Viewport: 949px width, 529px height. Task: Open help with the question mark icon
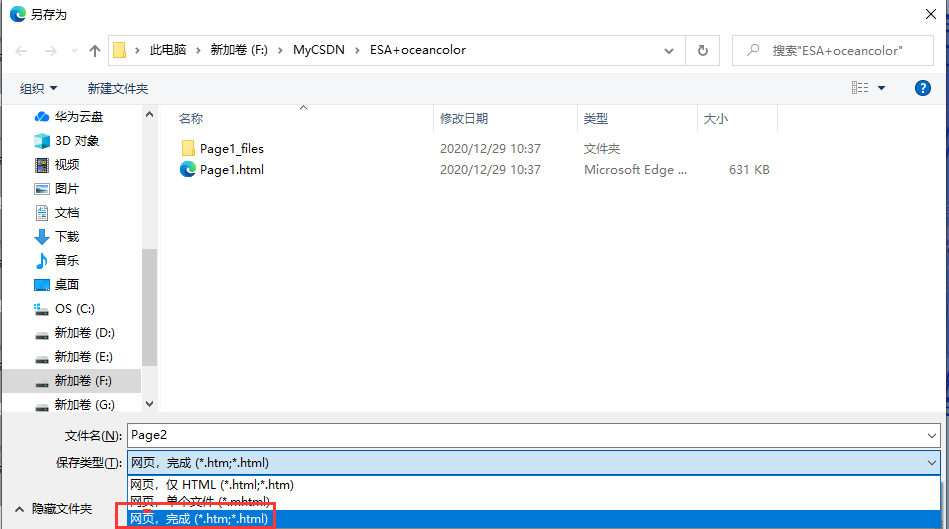tap(922, 88)
